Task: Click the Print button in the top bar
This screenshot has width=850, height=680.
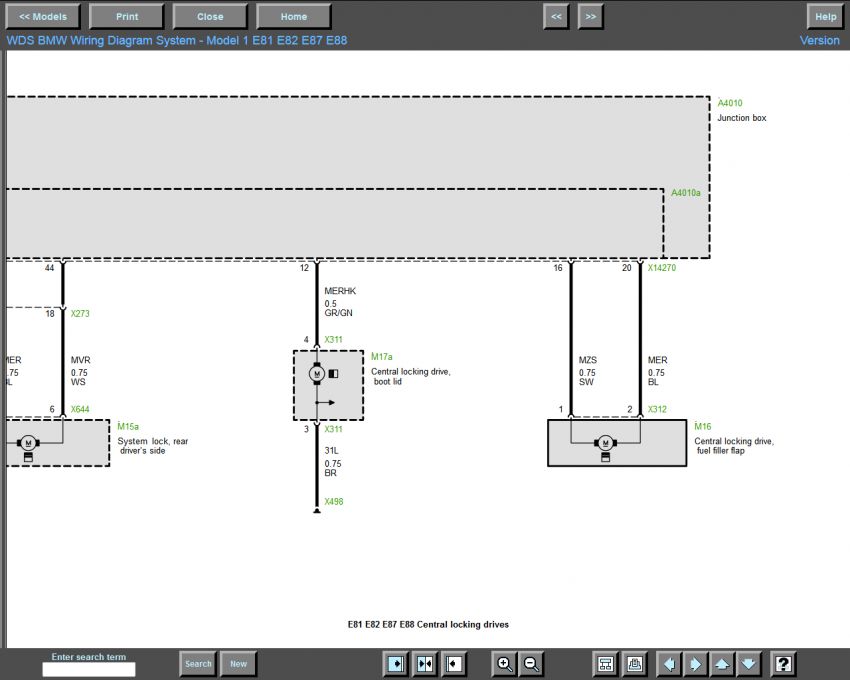Action: [127, 17]
